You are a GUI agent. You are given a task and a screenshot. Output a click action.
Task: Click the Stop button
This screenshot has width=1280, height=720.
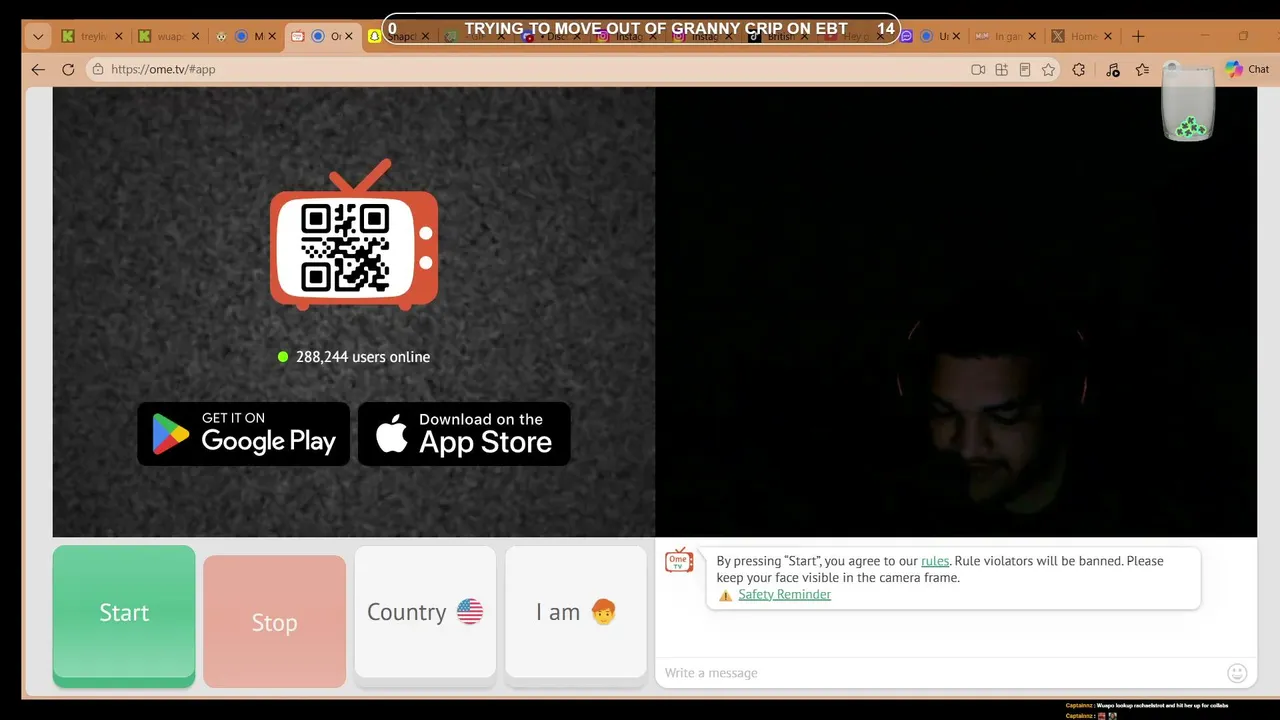[x=274, y=623]
